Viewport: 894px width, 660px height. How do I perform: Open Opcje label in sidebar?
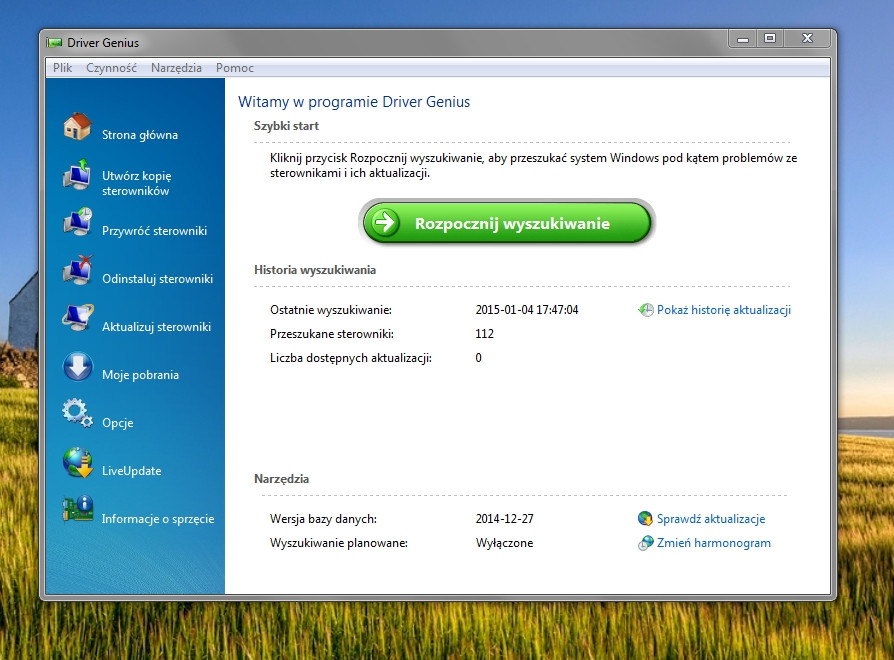[x=117, y=423]
